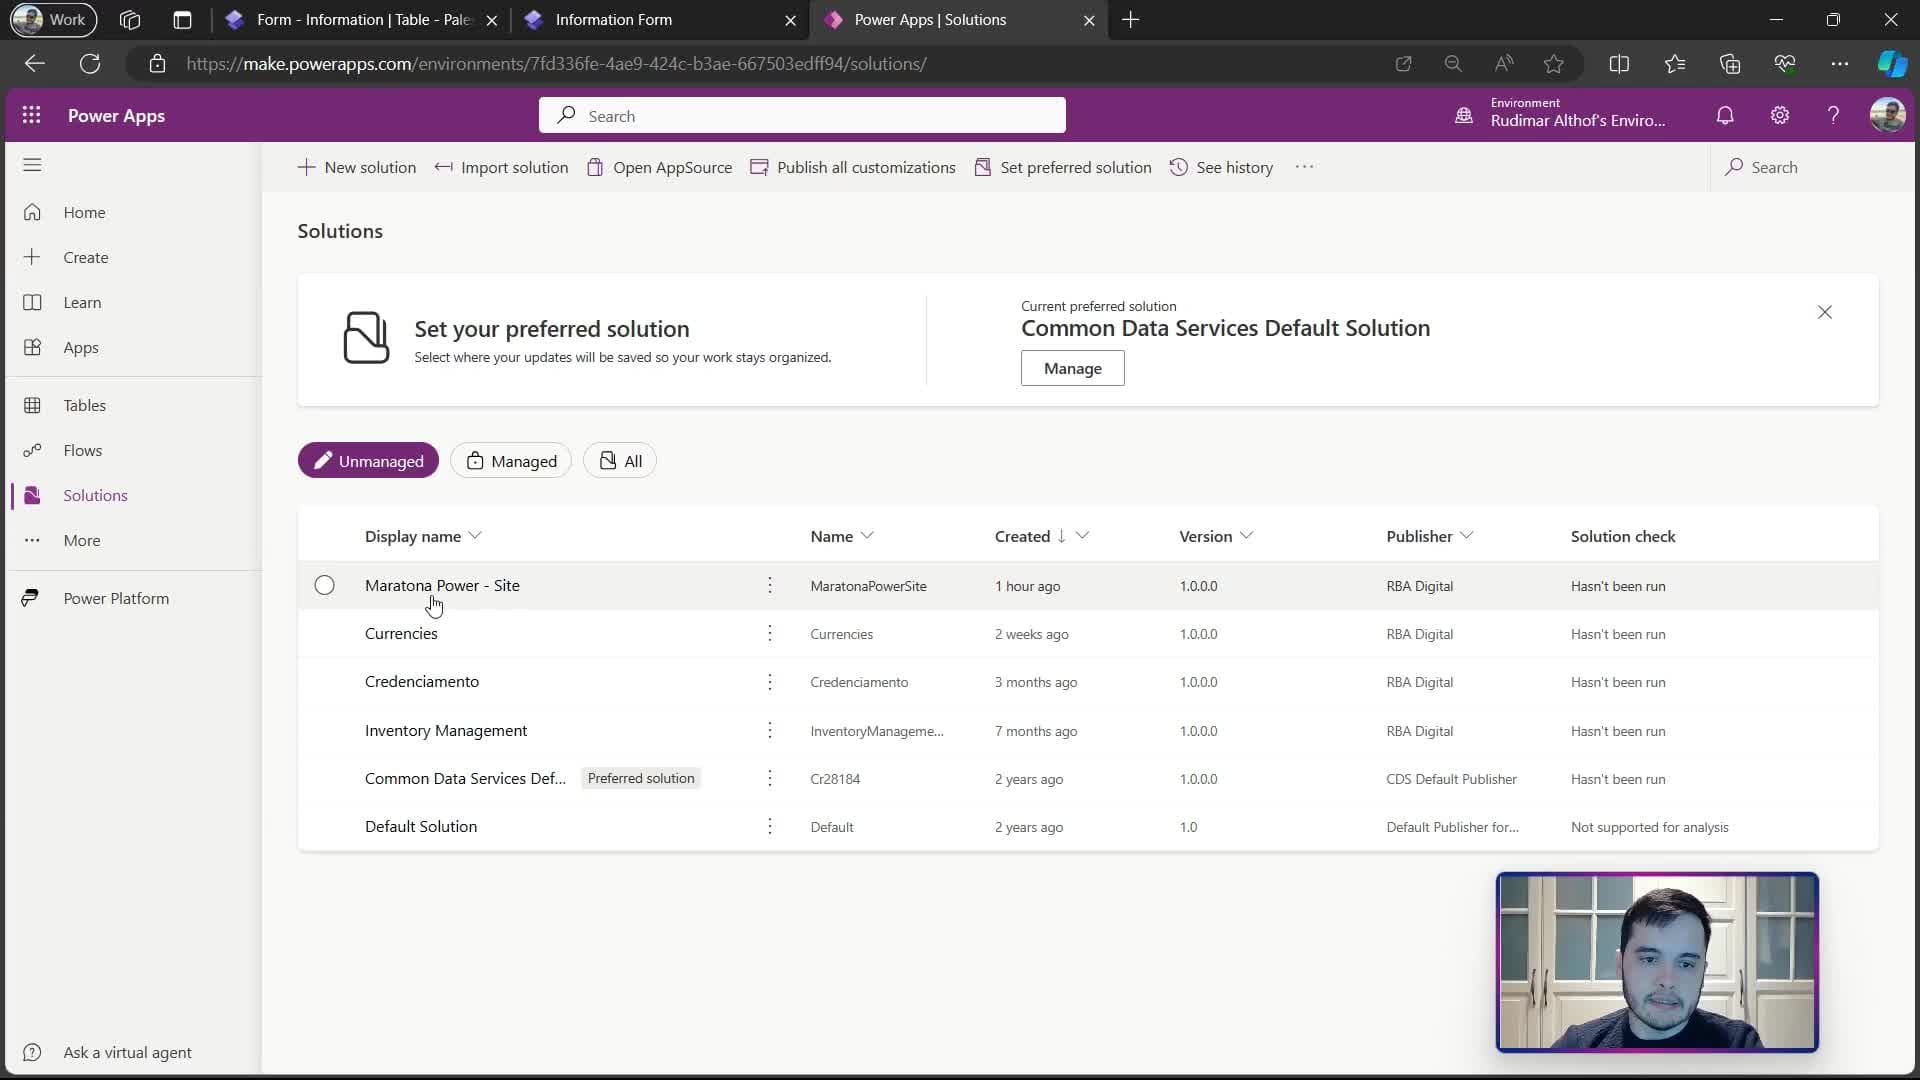1920x1080 pixels.
Task: Open a new browser tab
Action: coord(1131,20)
